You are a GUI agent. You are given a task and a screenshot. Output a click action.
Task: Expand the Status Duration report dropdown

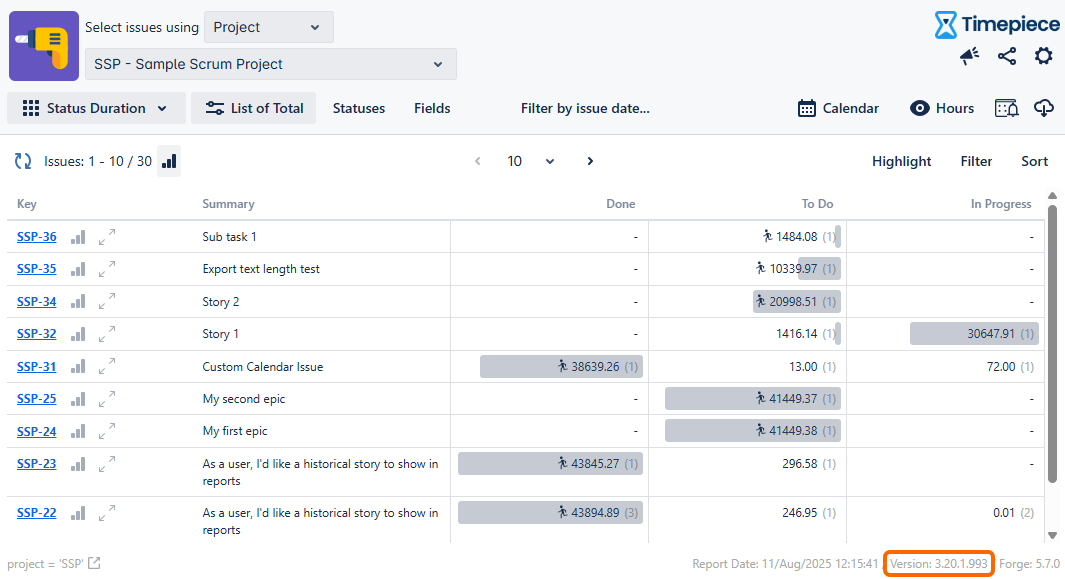pos(96,108)
